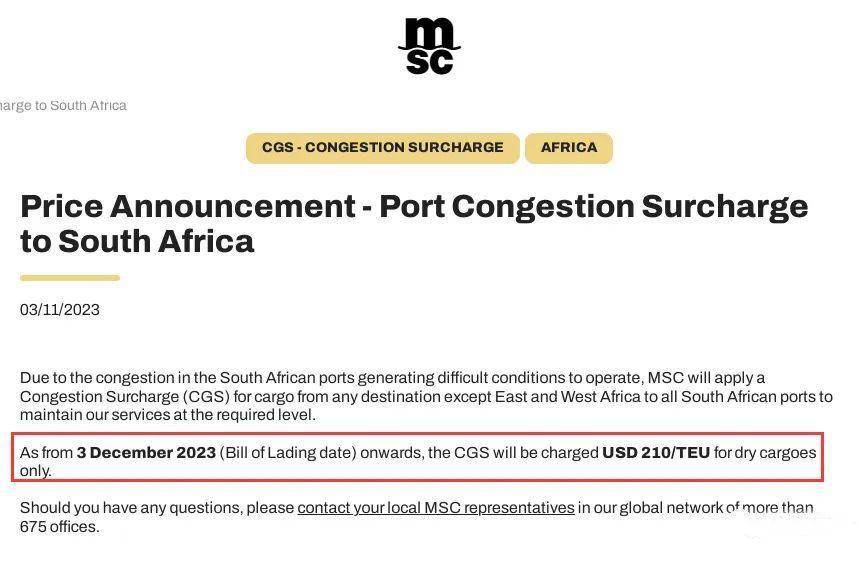Click the 'to South Africa' headline line

(137, 242)
